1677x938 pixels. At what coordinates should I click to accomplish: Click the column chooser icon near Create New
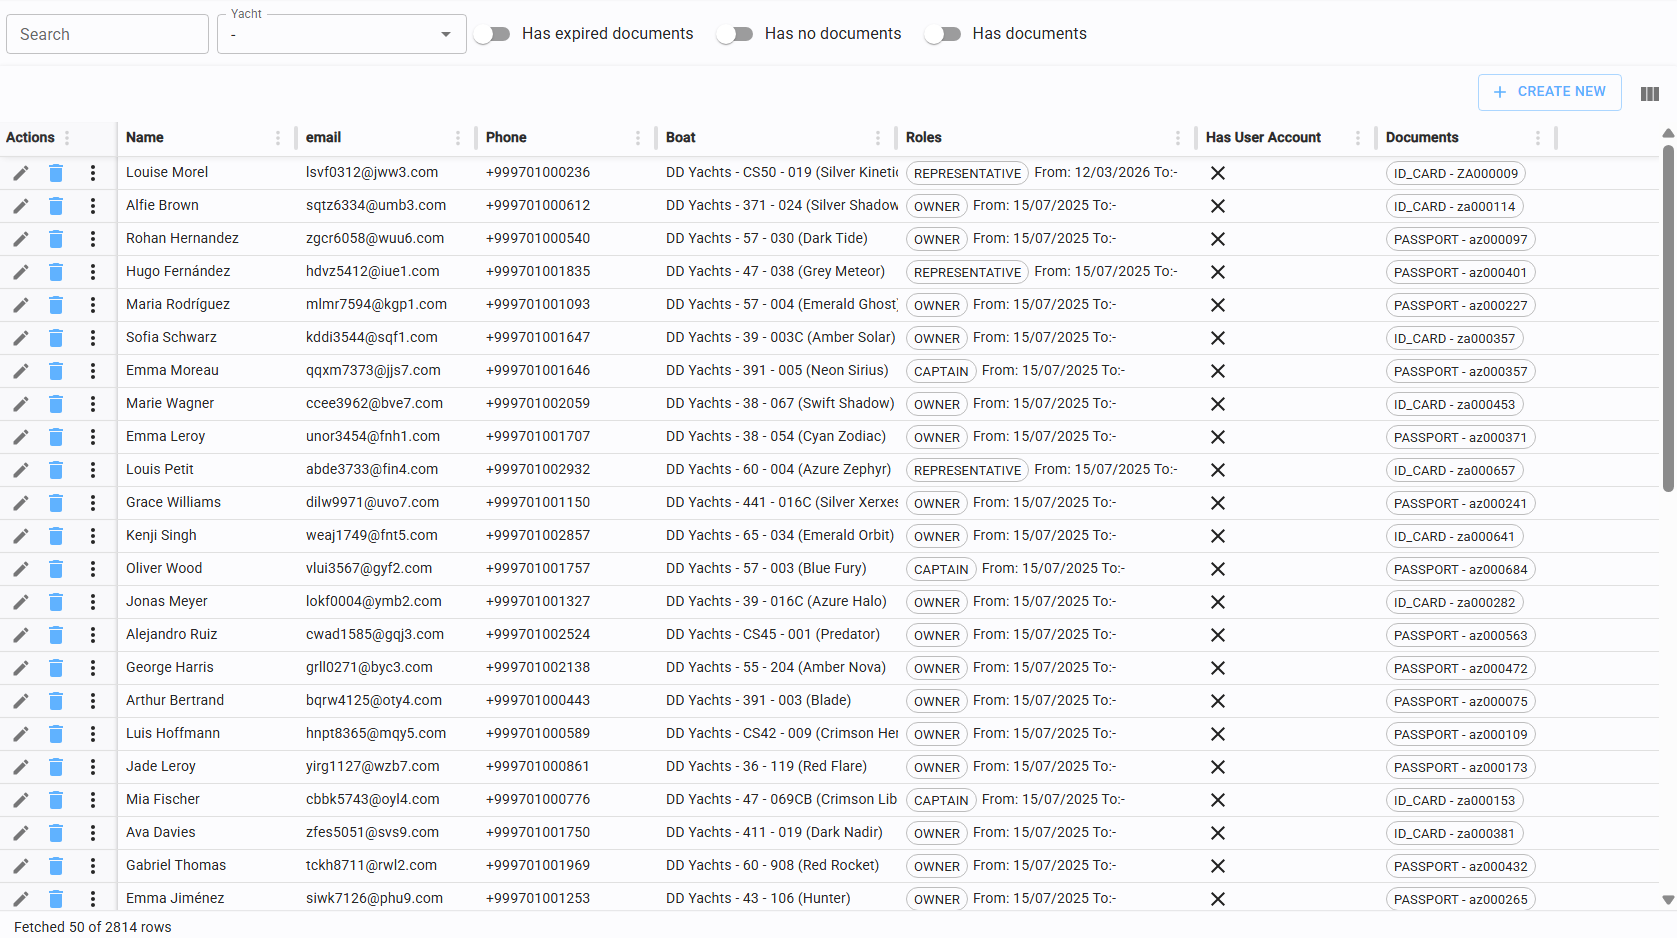coord(1649,94)
